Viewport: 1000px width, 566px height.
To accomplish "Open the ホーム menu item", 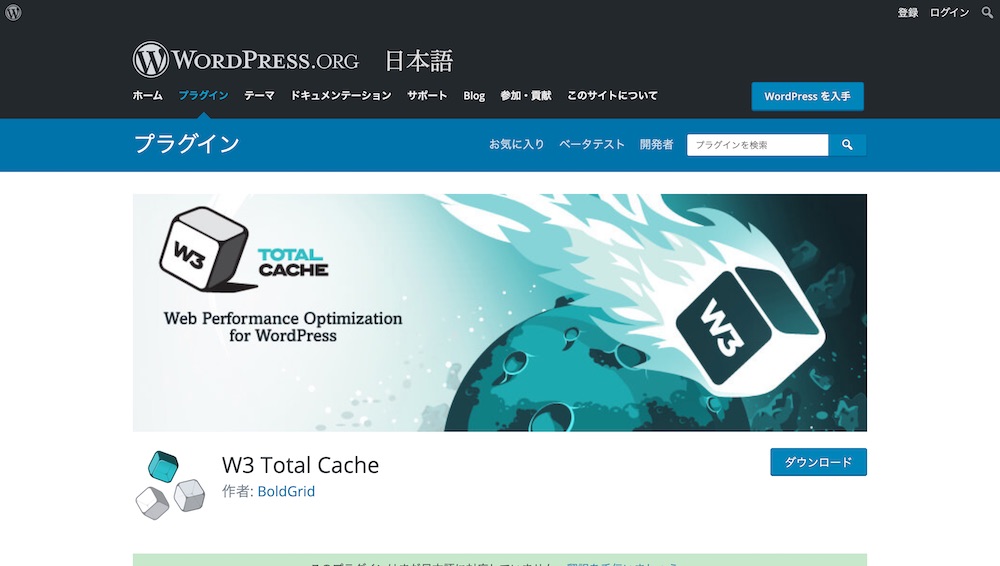I will pyautogui.click(x=147, y=96).
